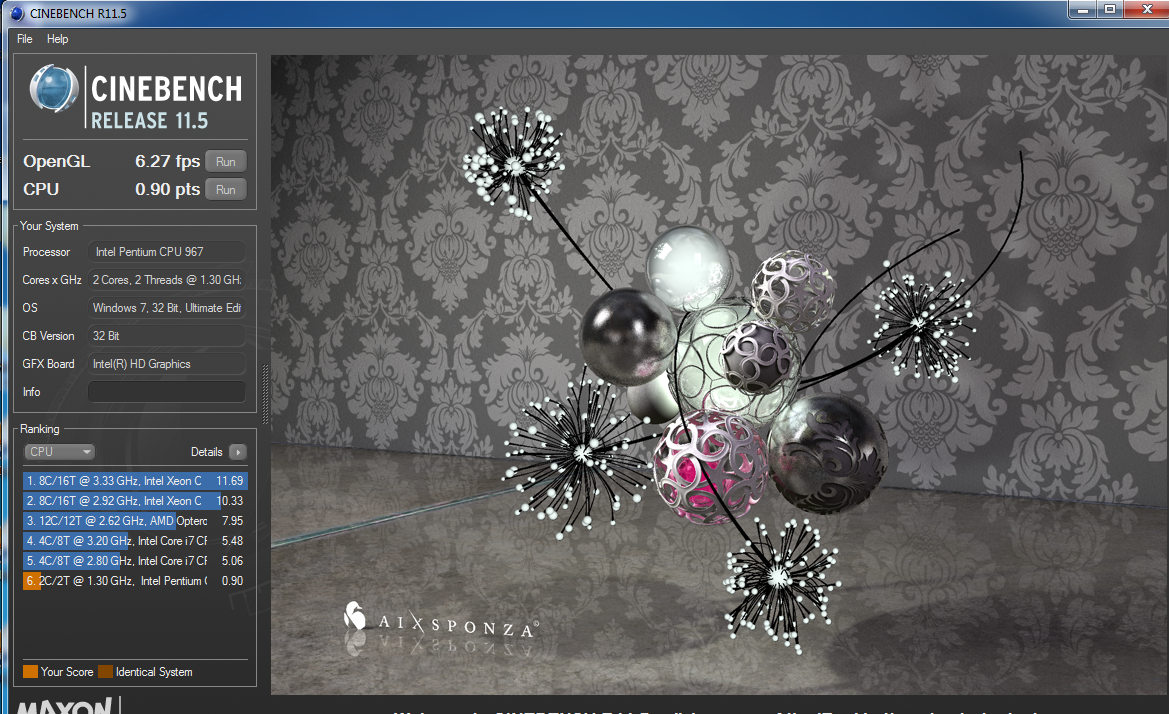The height and width of the screenshot is (714, 1169).
Task: Click the rendered scene preview image
Action: (x=719, y=375)
